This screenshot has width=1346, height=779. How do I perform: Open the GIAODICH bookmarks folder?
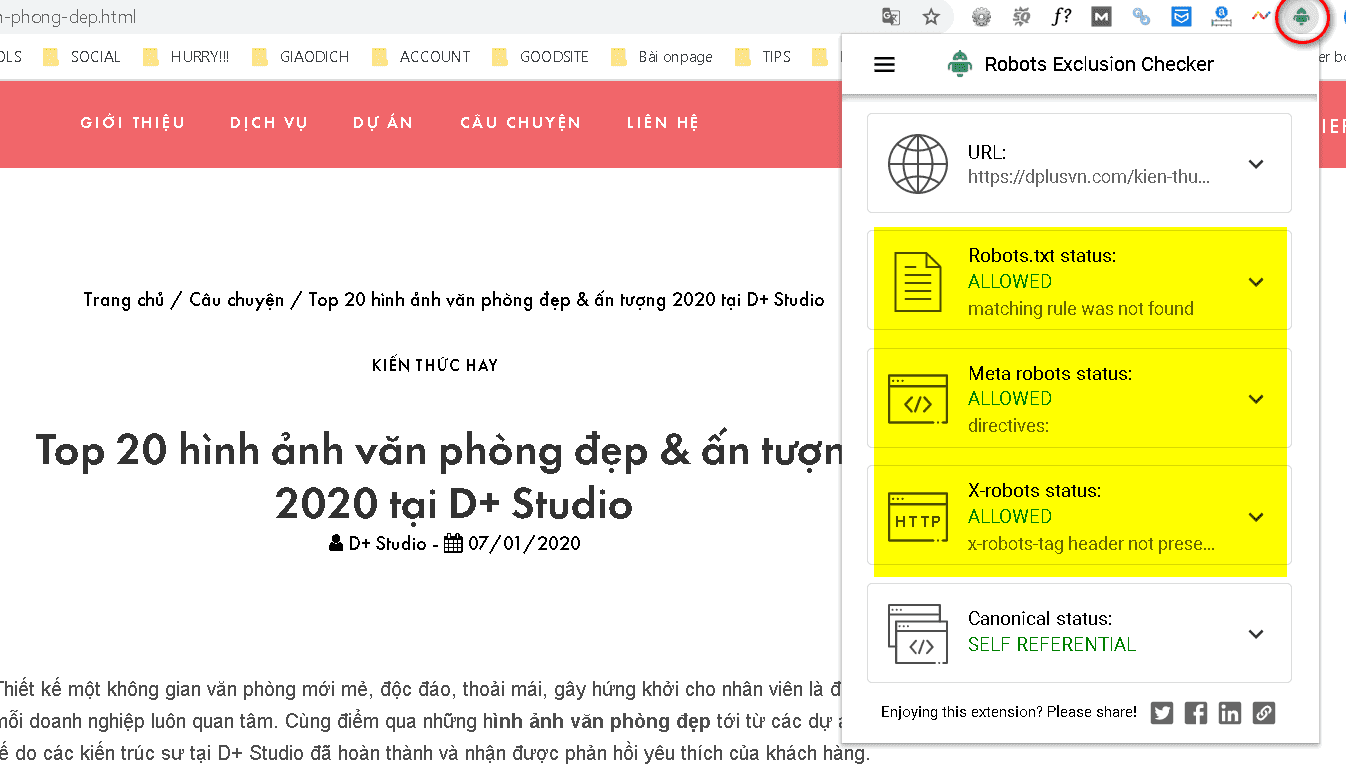click(x=301, y=57)
